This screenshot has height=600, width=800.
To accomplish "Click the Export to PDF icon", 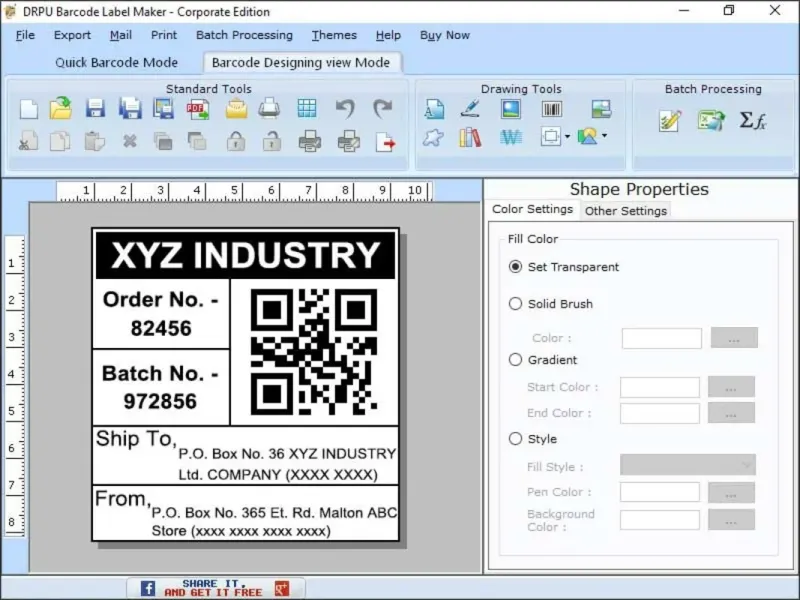I will (x=197, y=109).
